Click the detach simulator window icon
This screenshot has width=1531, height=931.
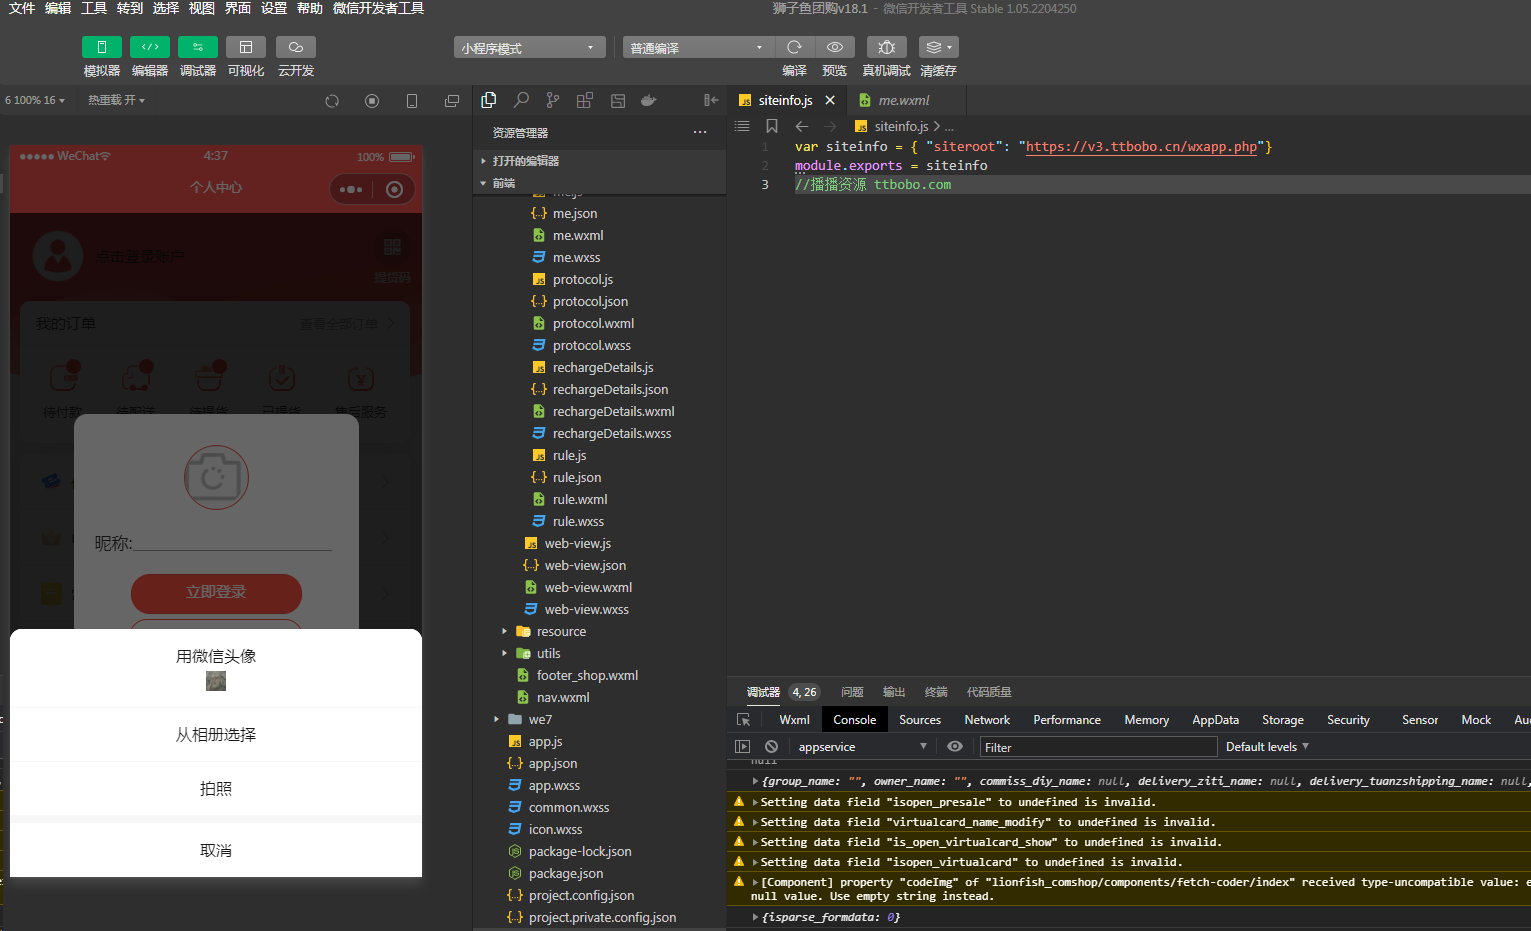pyautogui.click(x=452, y=101)
